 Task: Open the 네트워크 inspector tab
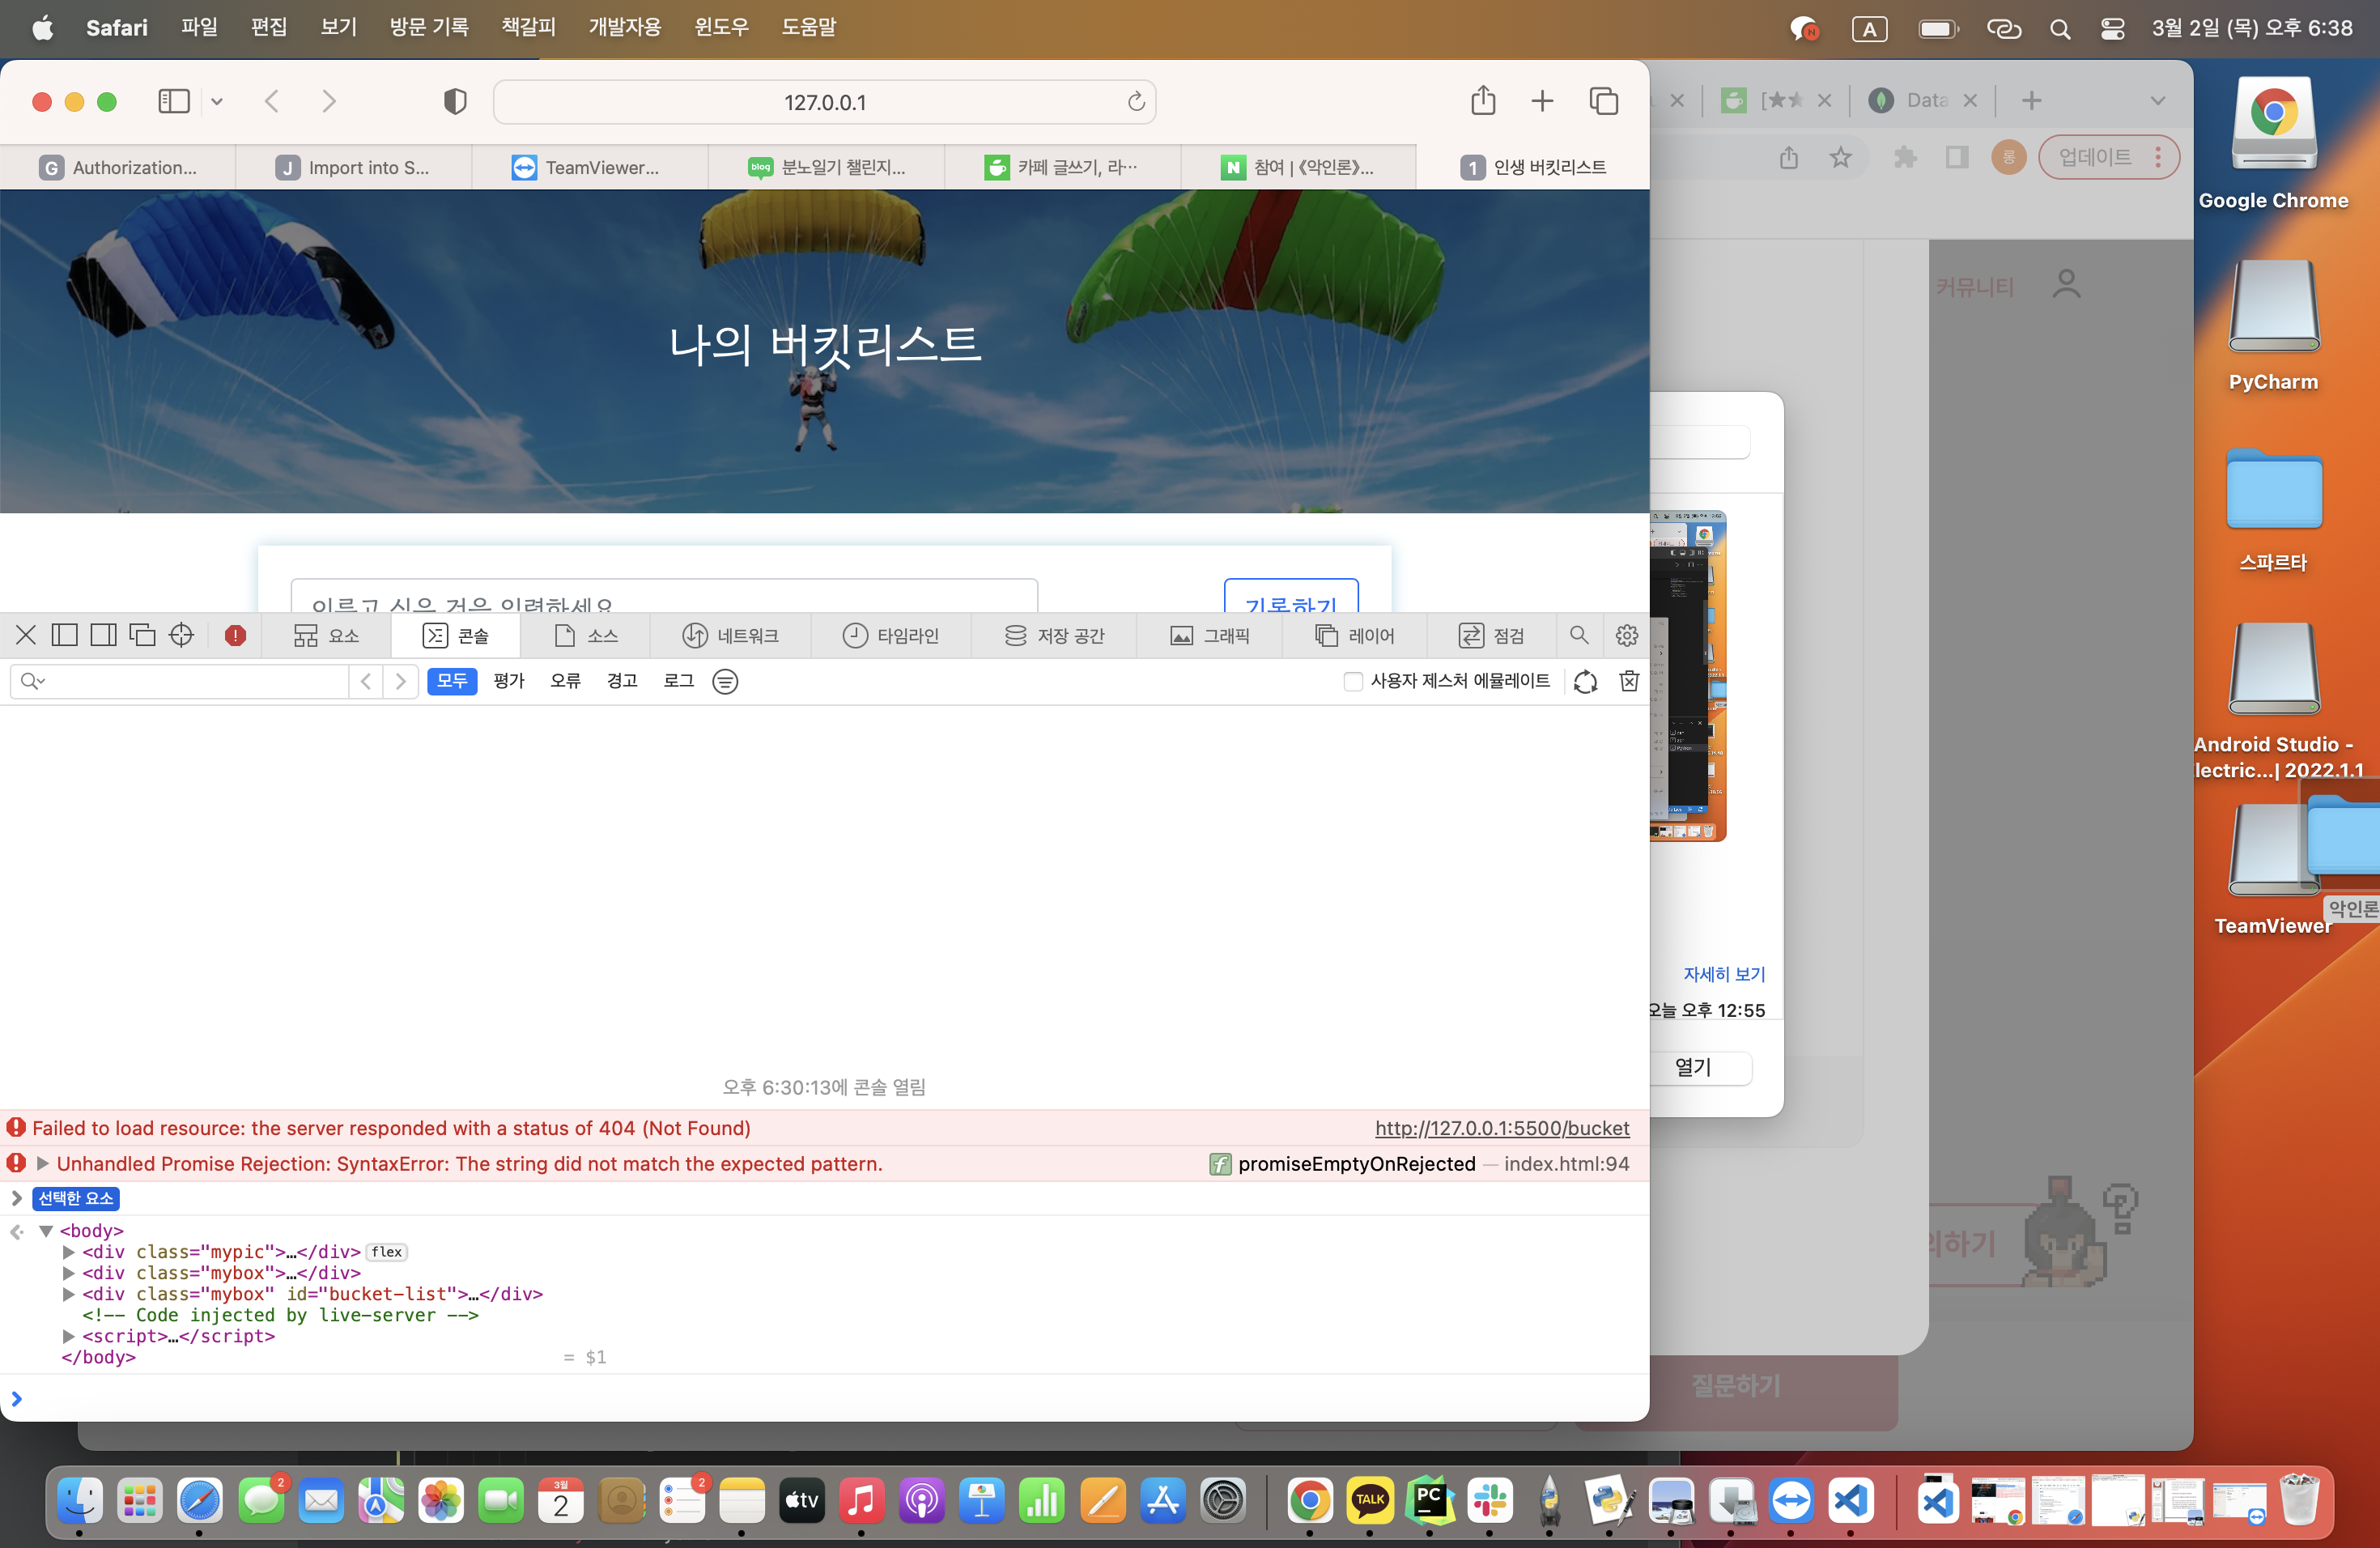point(731,636)
